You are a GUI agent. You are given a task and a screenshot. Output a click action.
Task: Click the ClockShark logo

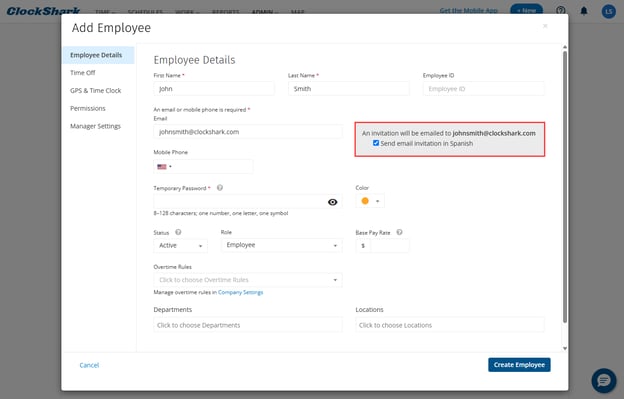[43, 11]
